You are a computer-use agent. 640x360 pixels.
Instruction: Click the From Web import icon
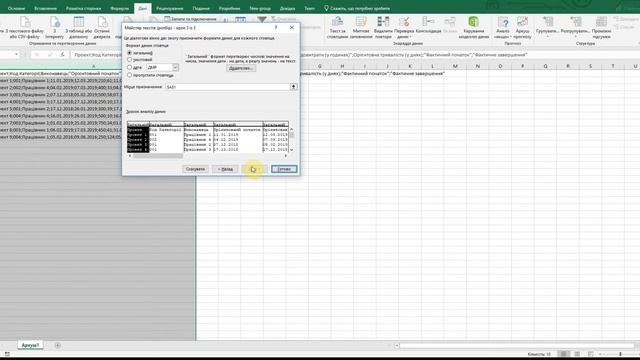pos(55,27)
